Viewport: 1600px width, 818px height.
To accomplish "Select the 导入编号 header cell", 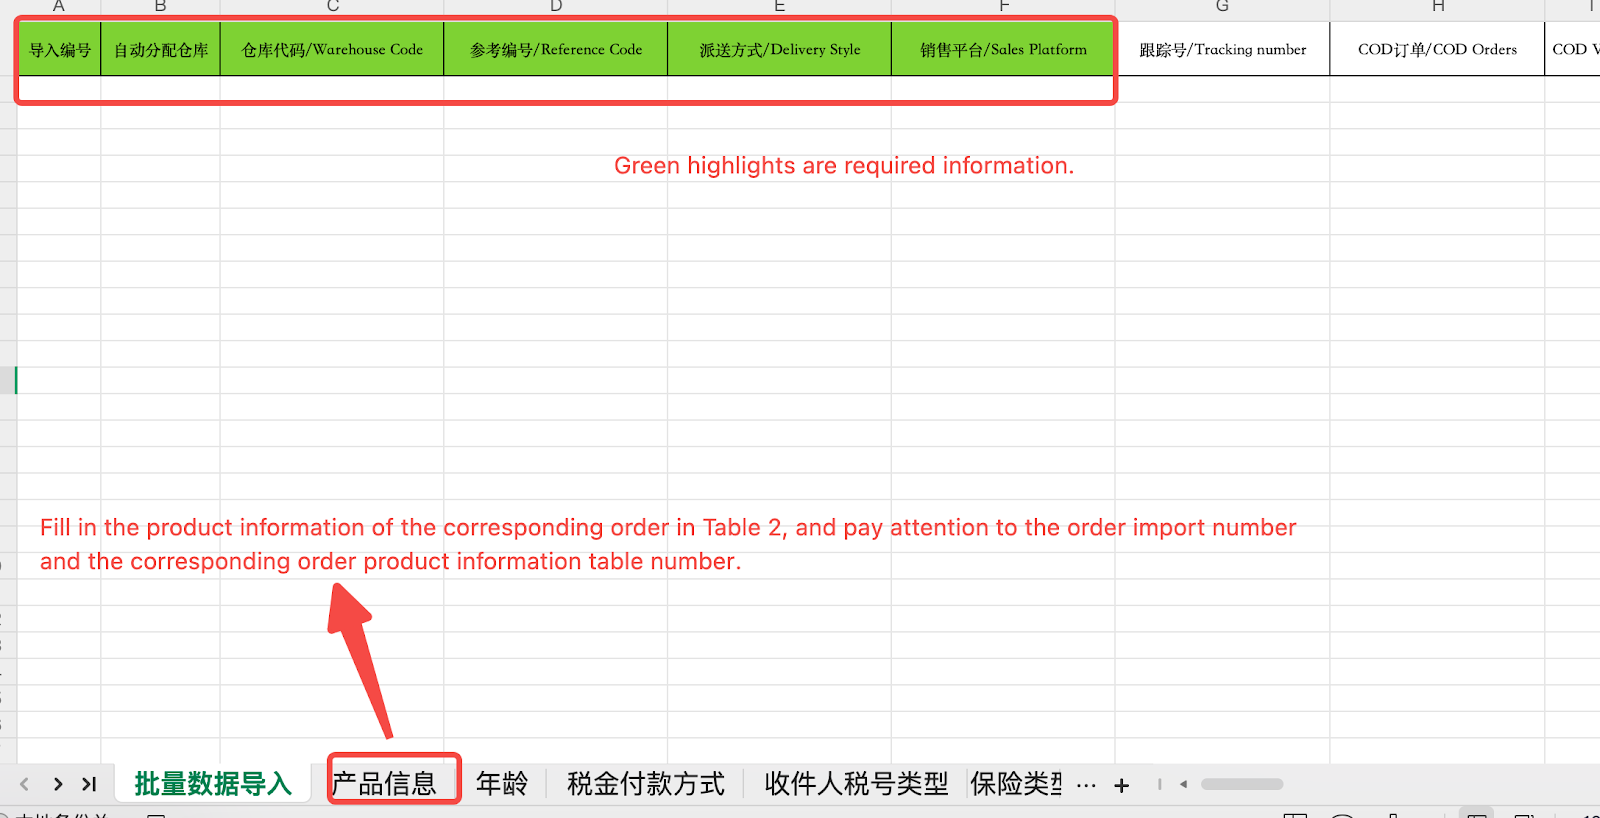I will click(x=59, y=50).
